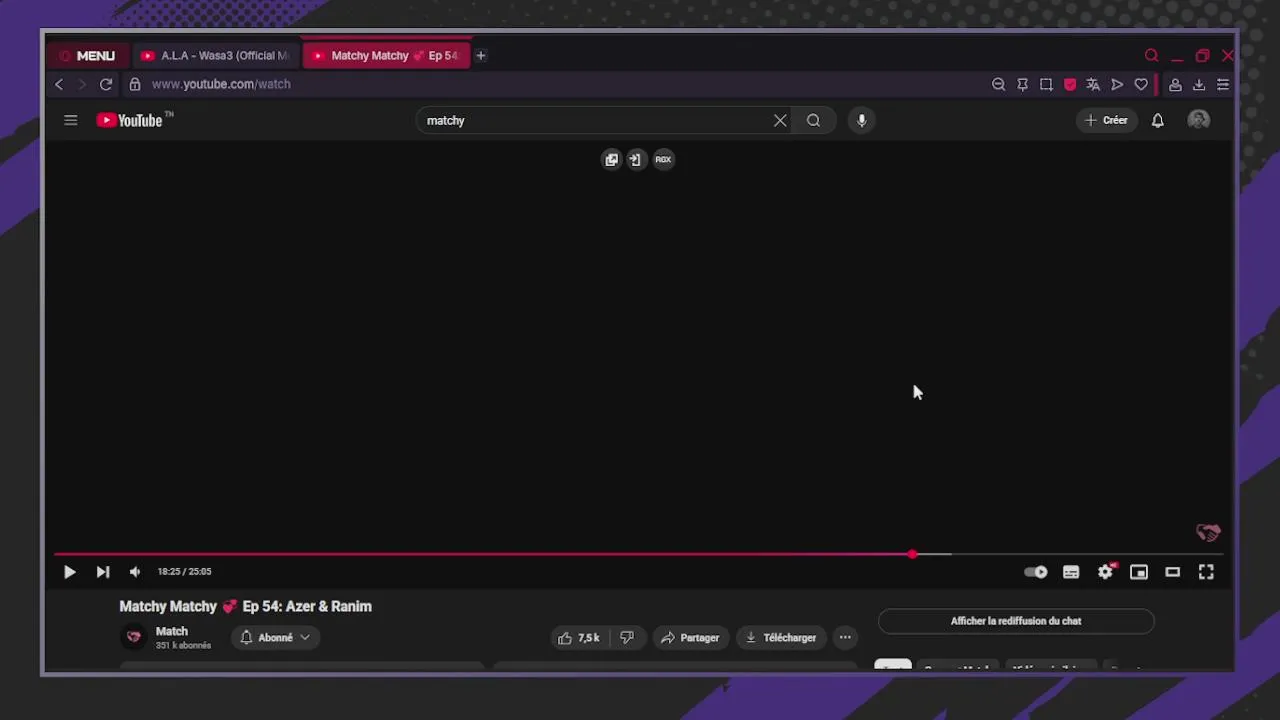Click the pin icon in address bar

(x=1022, y=85)
